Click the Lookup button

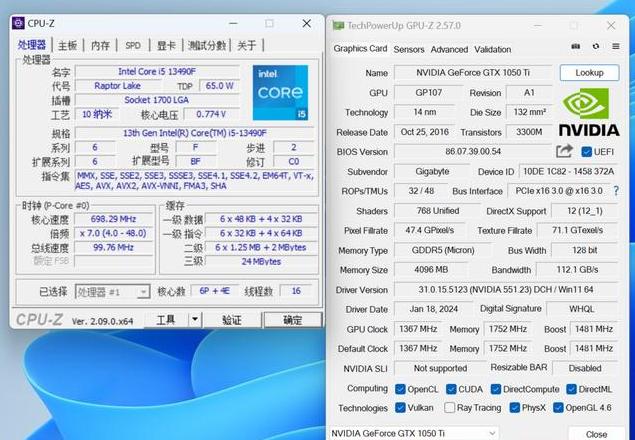(589, 73)
